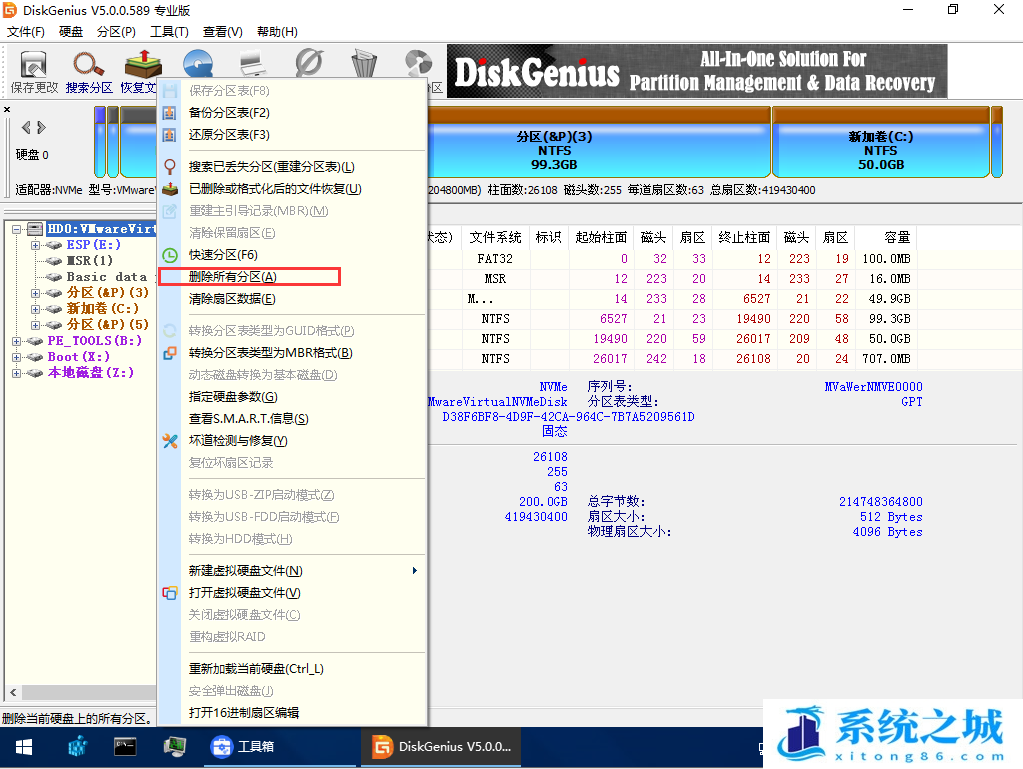Click the backup partition table (F2) menu icon
1023x769 pixels.
tap(170, 113)
